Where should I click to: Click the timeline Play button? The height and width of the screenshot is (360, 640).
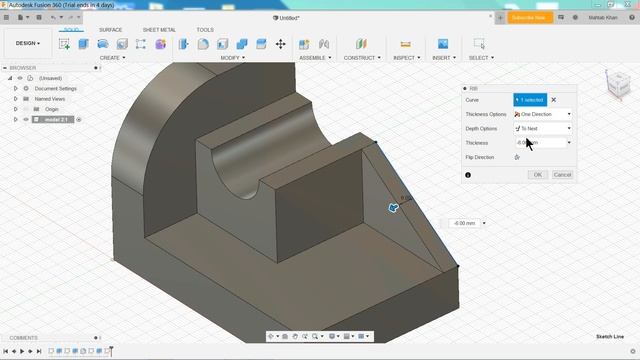(x=22, y=351)
